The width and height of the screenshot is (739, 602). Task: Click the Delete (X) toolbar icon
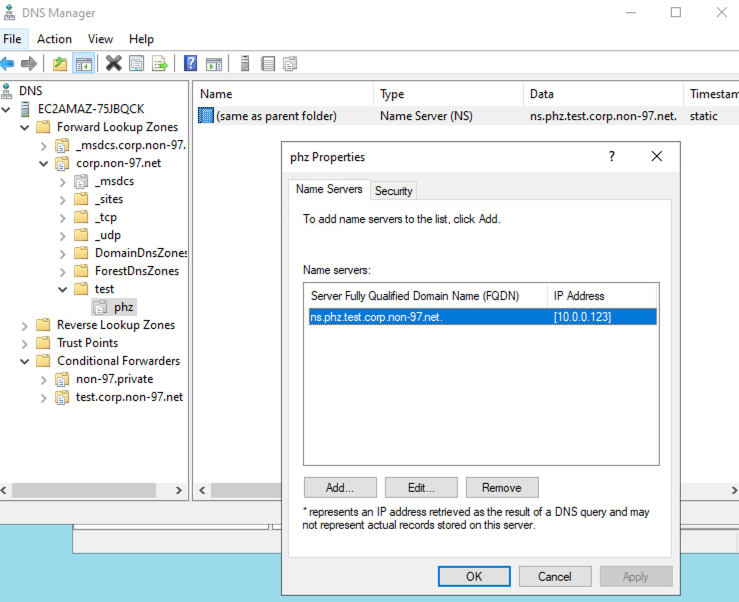click(113, 64)
